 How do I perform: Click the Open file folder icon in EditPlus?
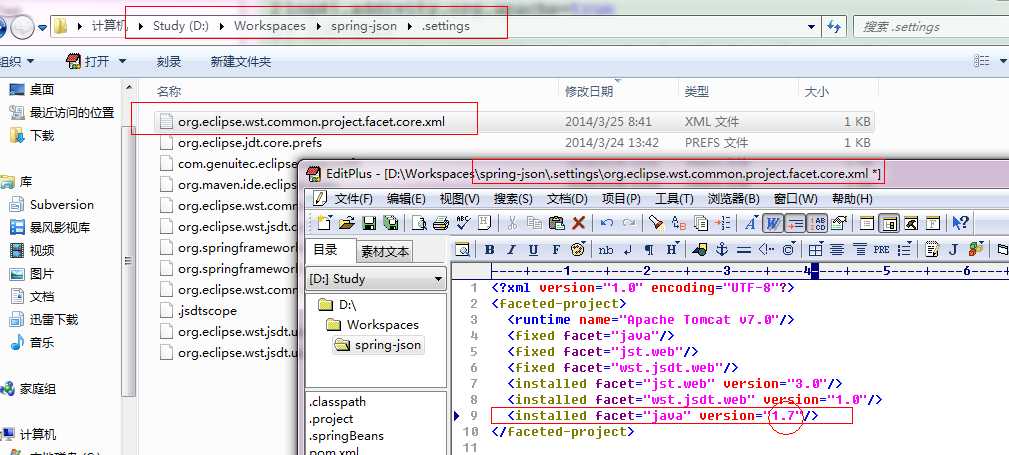click(347, 223)
